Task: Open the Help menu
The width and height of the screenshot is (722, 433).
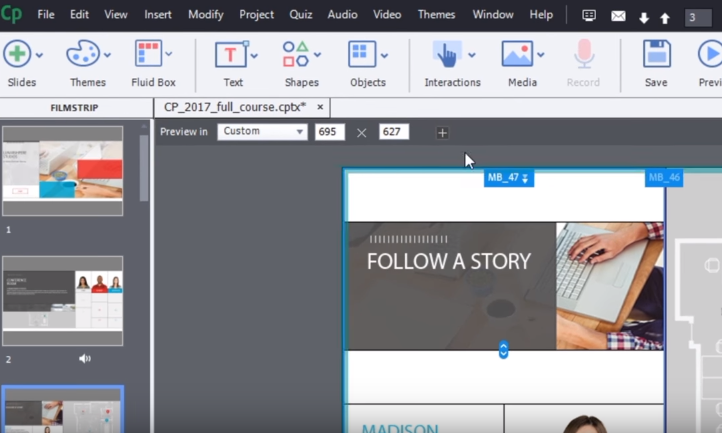Action: [x=541, y=15]
